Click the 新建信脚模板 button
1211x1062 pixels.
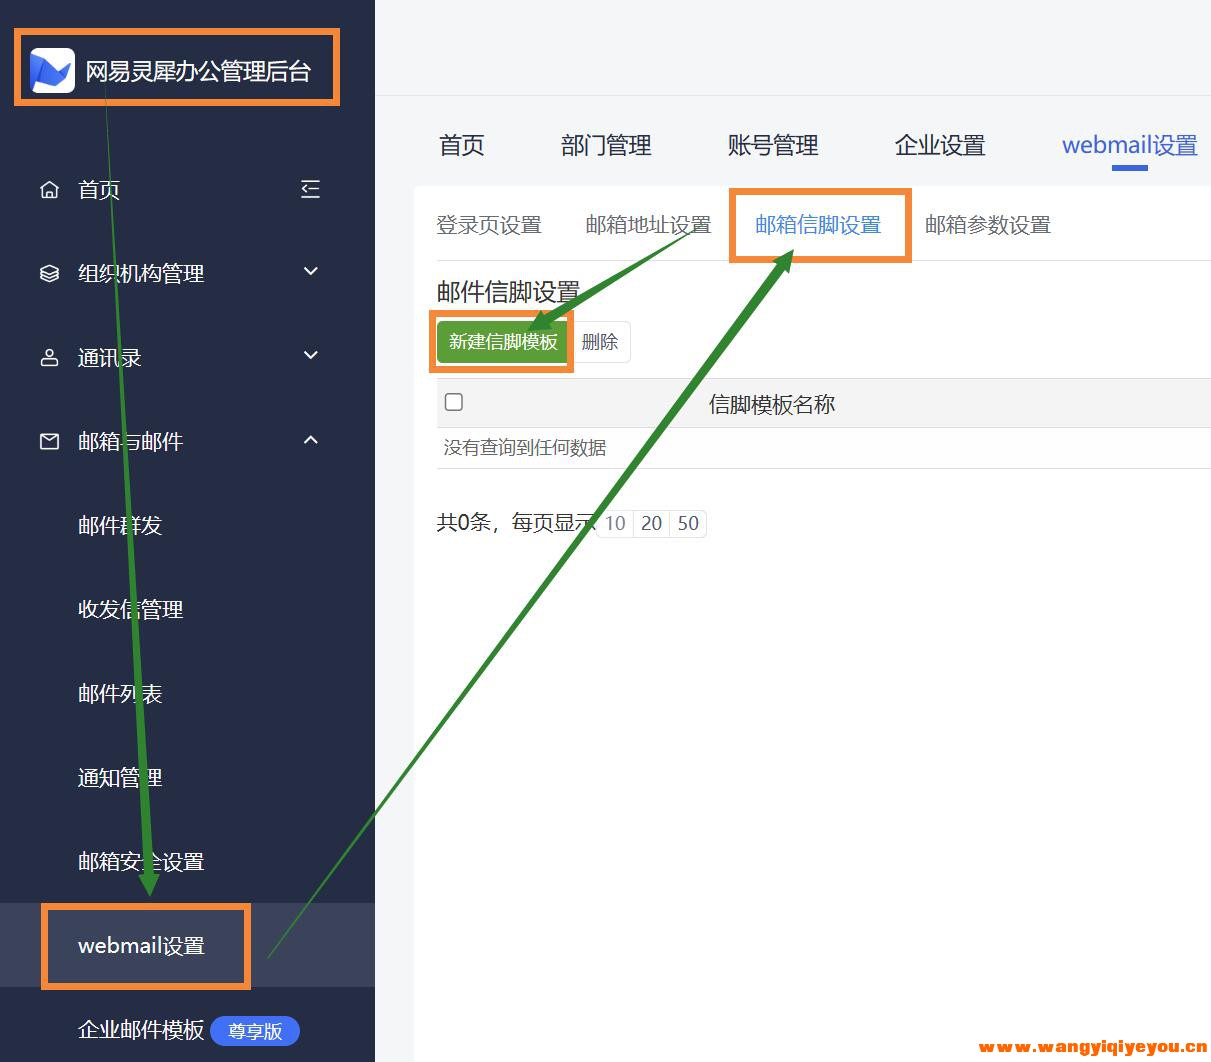click(503, 342)
